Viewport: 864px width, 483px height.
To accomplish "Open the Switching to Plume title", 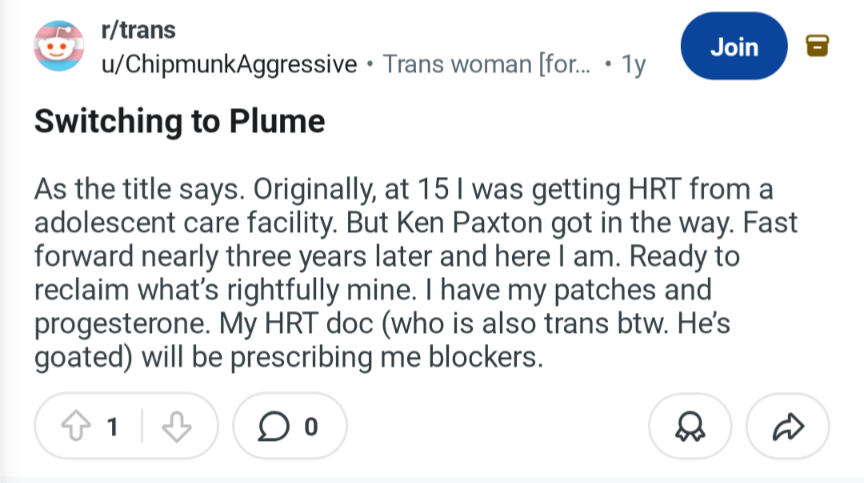I will click(180, 121).
